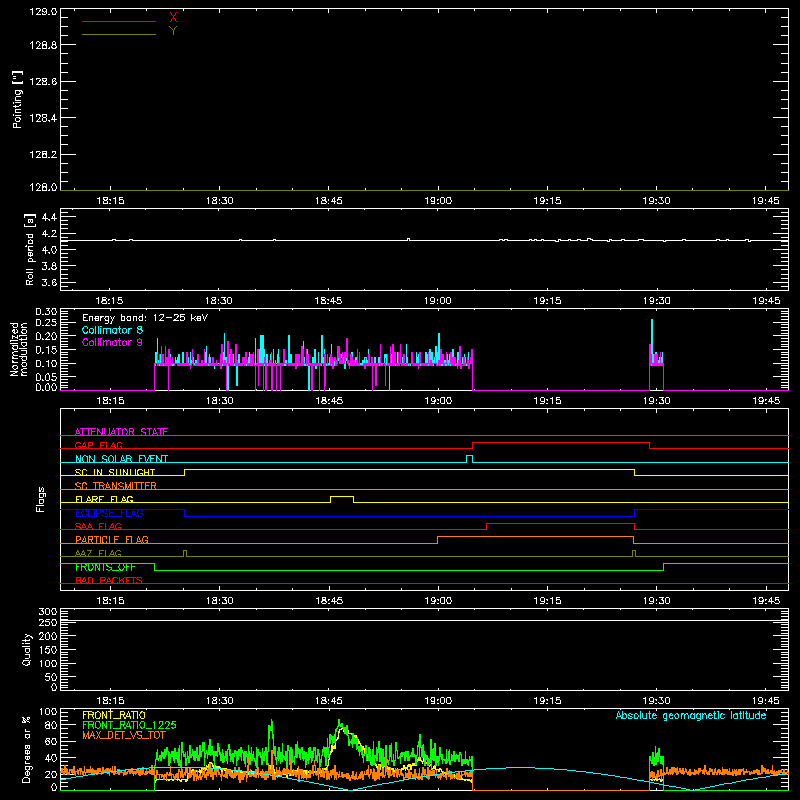
Task: Click the green FRONTS_OFF label
Action: [x=105, y=567]
